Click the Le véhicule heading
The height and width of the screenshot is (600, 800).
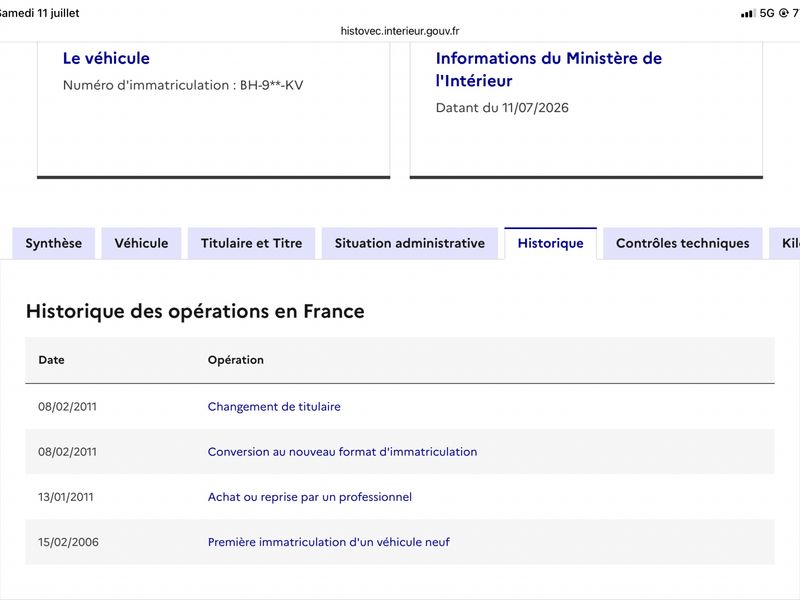pyautogui.click(x=106, y=58)
